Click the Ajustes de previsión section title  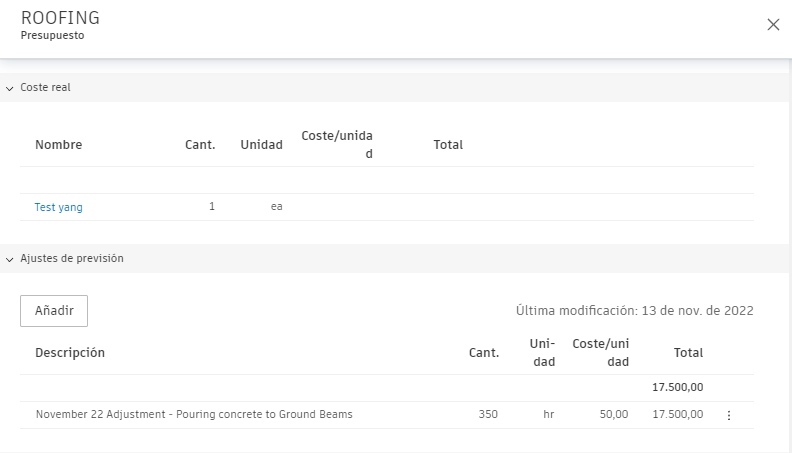tap(72, 258)
